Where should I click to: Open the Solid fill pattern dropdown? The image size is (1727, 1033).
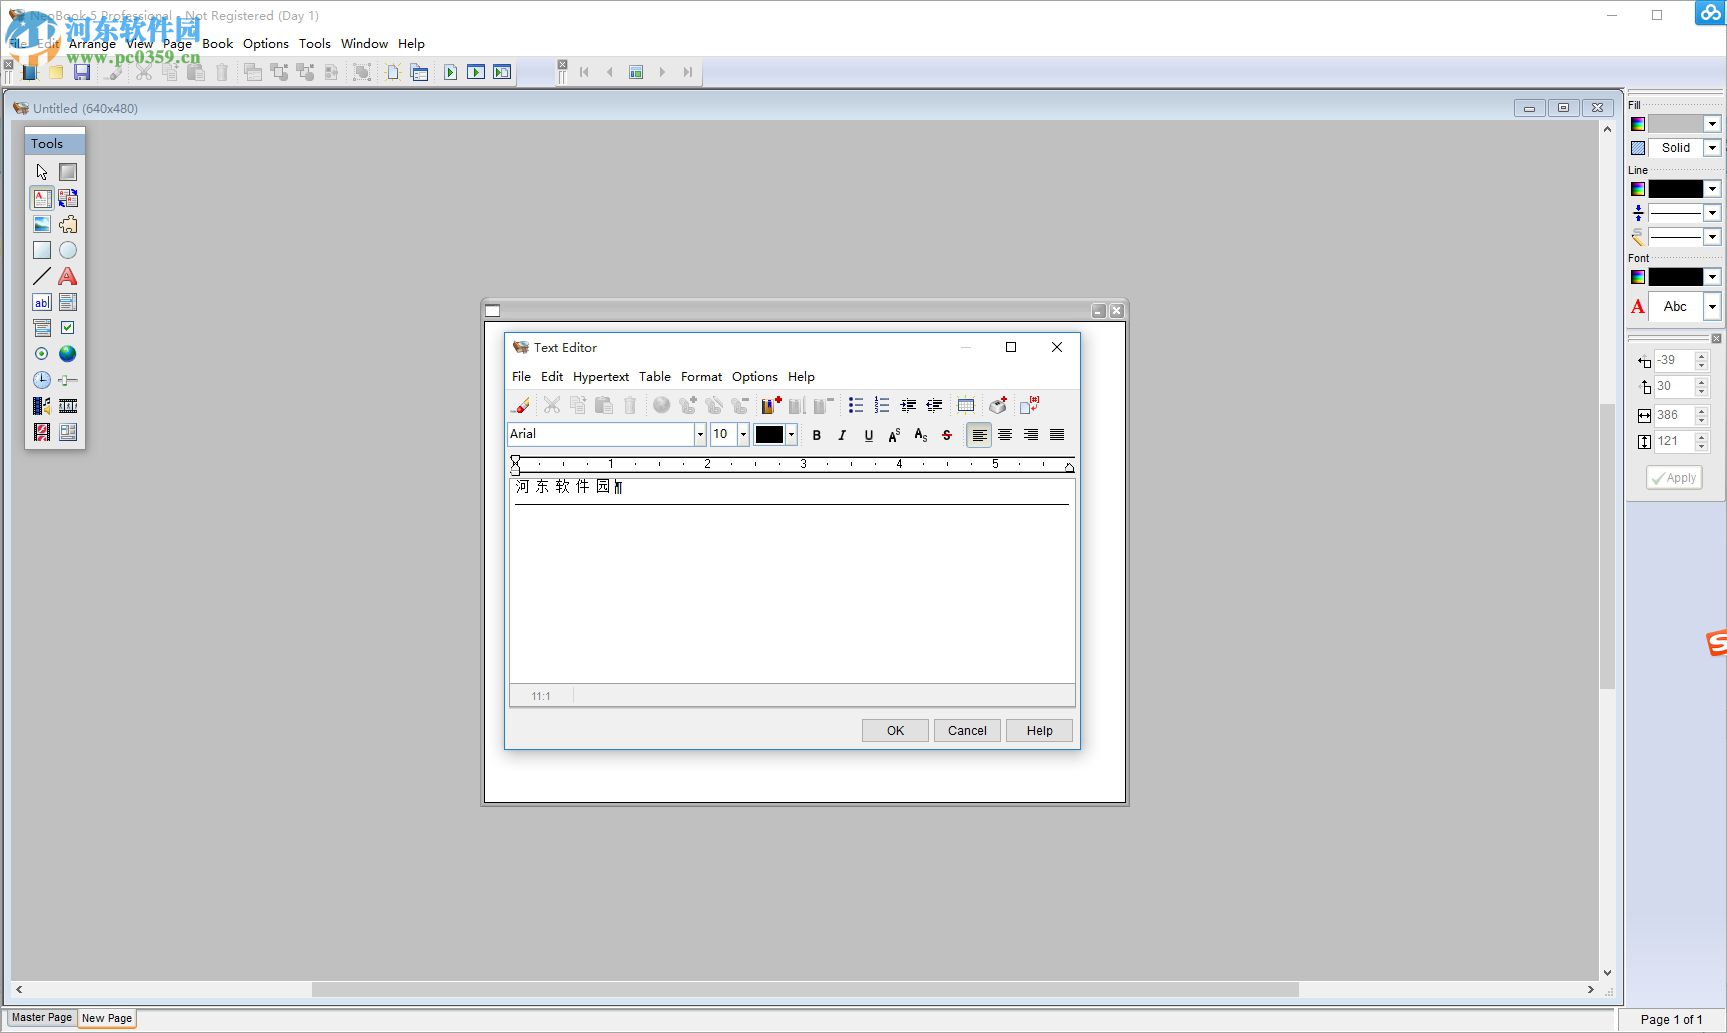pos(1712,148)
